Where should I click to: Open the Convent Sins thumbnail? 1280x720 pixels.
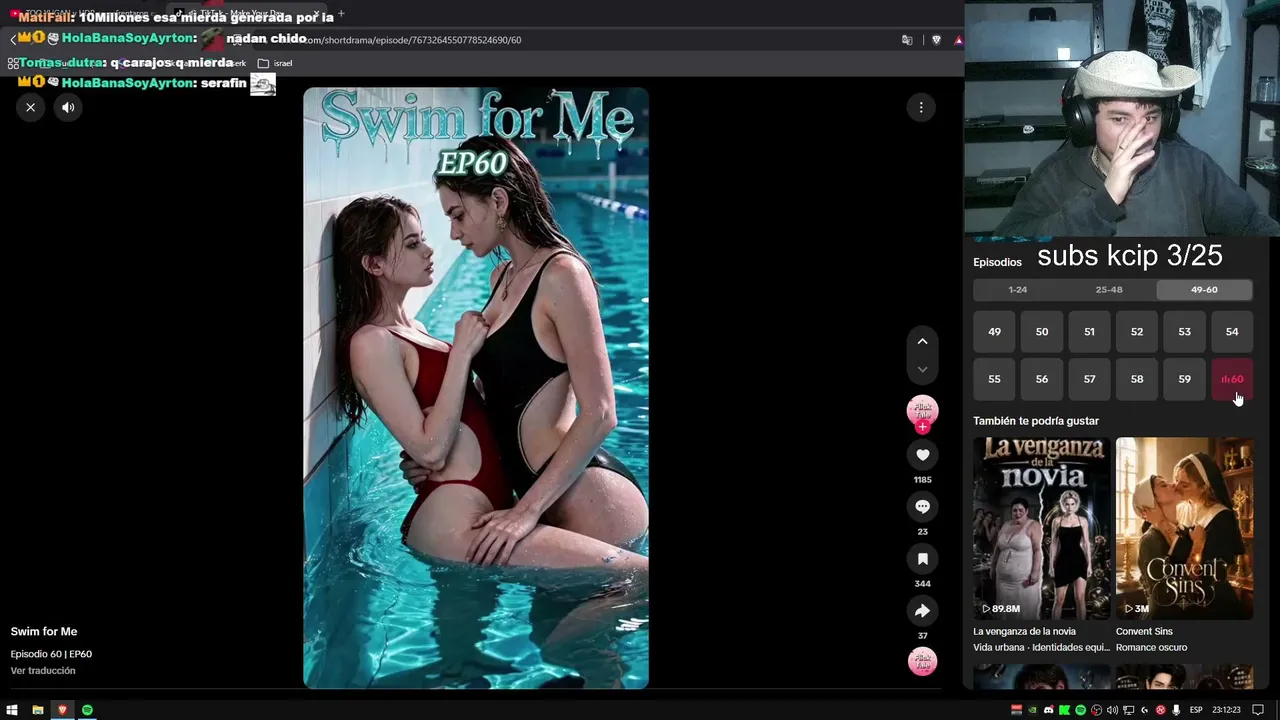pos(1184,528)
